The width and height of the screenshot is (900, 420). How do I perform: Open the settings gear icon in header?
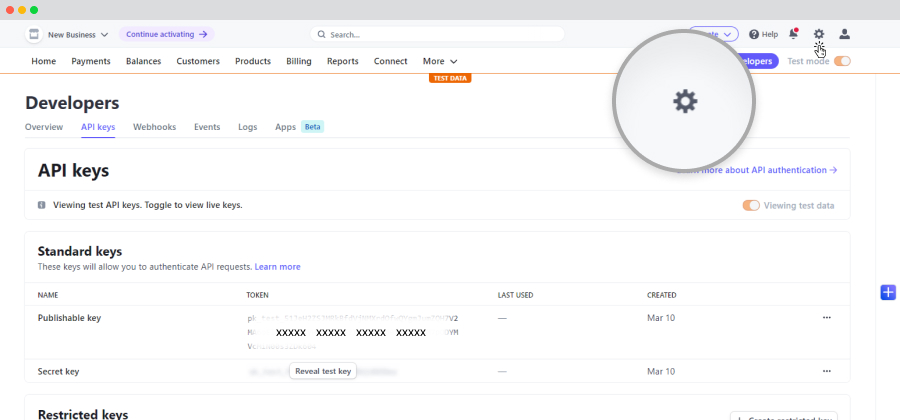point(819,34)
